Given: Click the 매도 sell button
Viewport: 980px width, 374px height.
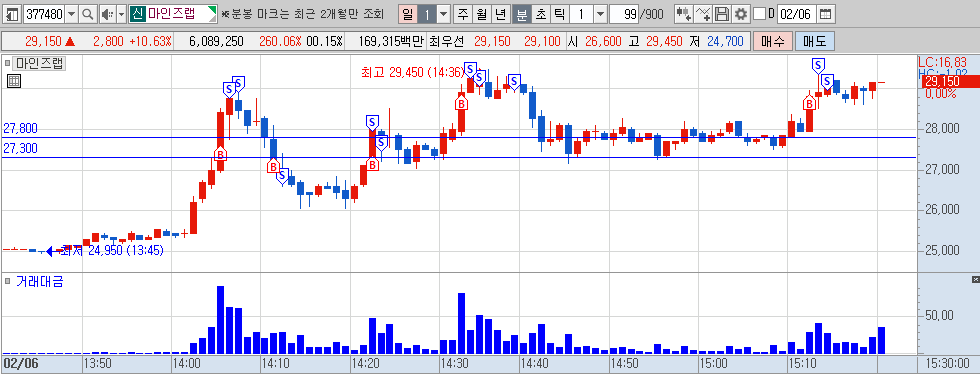Looking at the screenshot, I should [x=814, y=42].
